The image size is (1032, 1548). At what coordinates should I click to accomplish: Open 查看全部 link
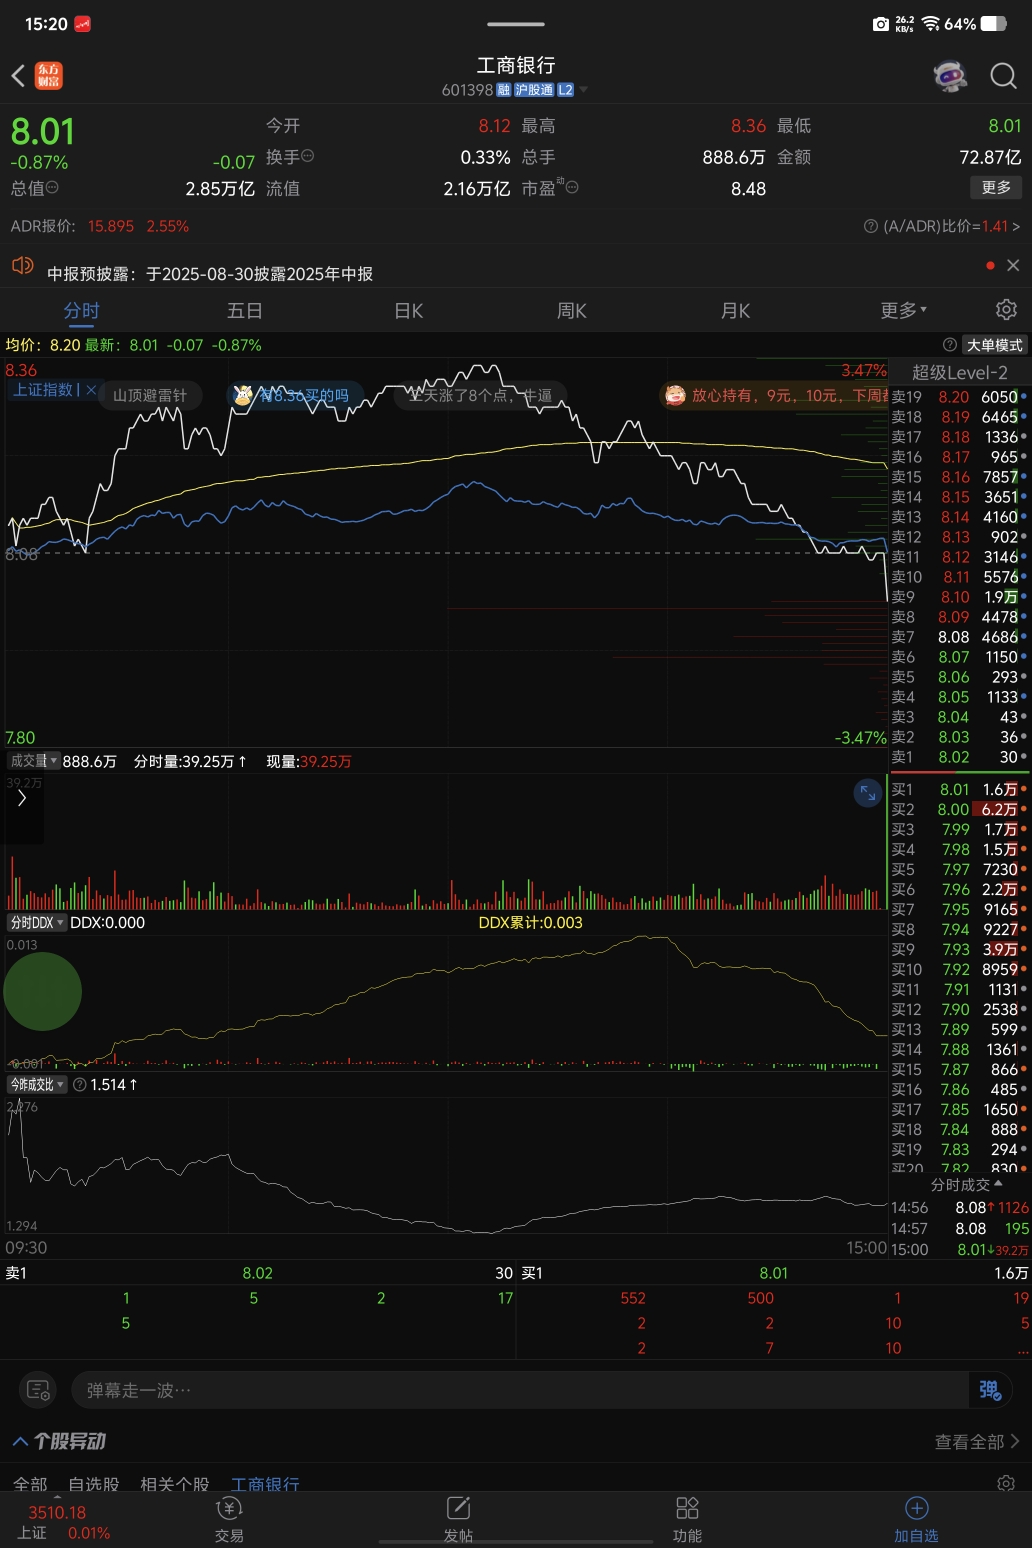point(977,1441)
